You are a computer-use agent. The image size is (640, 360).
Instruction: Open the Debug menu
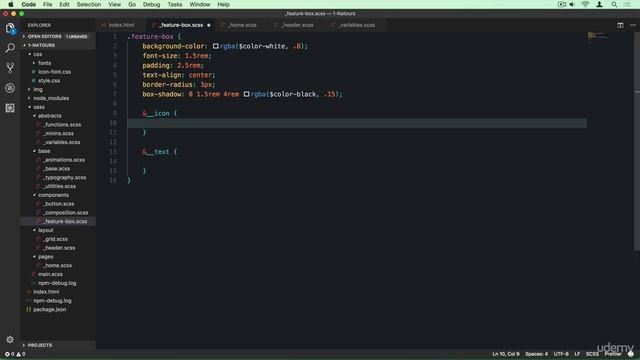coord(151,4)
